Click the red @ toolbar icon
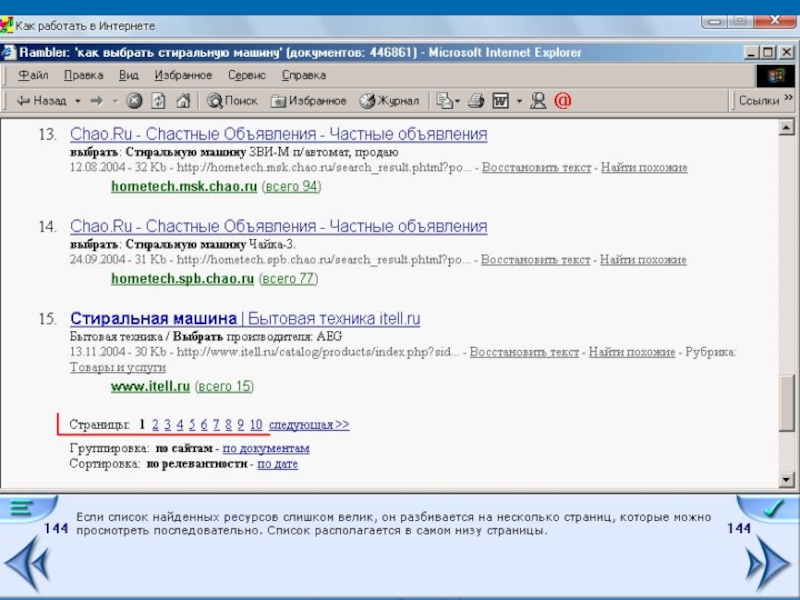This screenshot has width=800, height=600. click(562, 101)
